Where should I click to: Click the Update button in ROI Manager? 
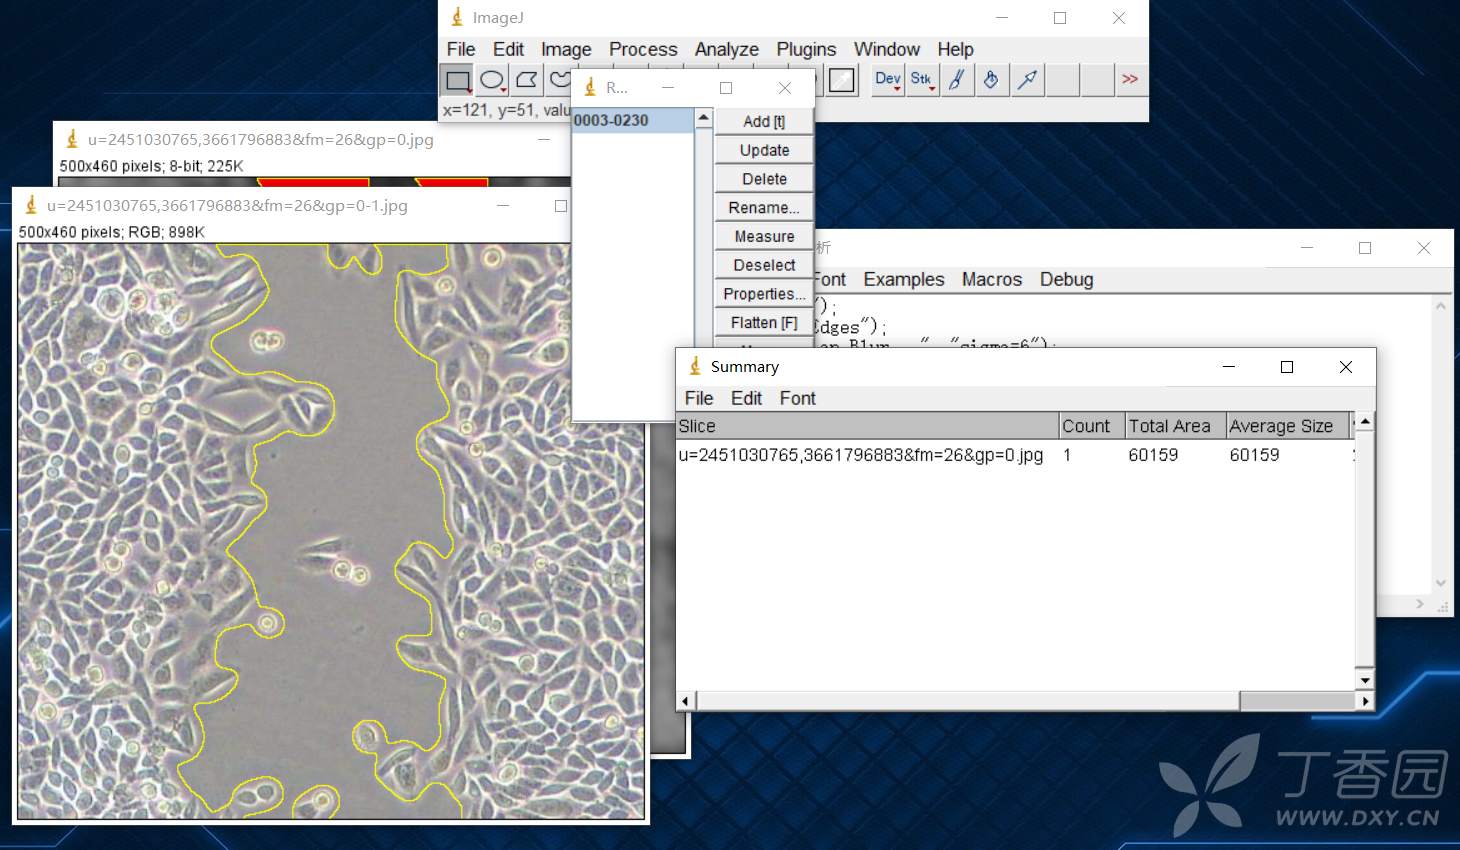pyautogui.click(x=764, y=150)
